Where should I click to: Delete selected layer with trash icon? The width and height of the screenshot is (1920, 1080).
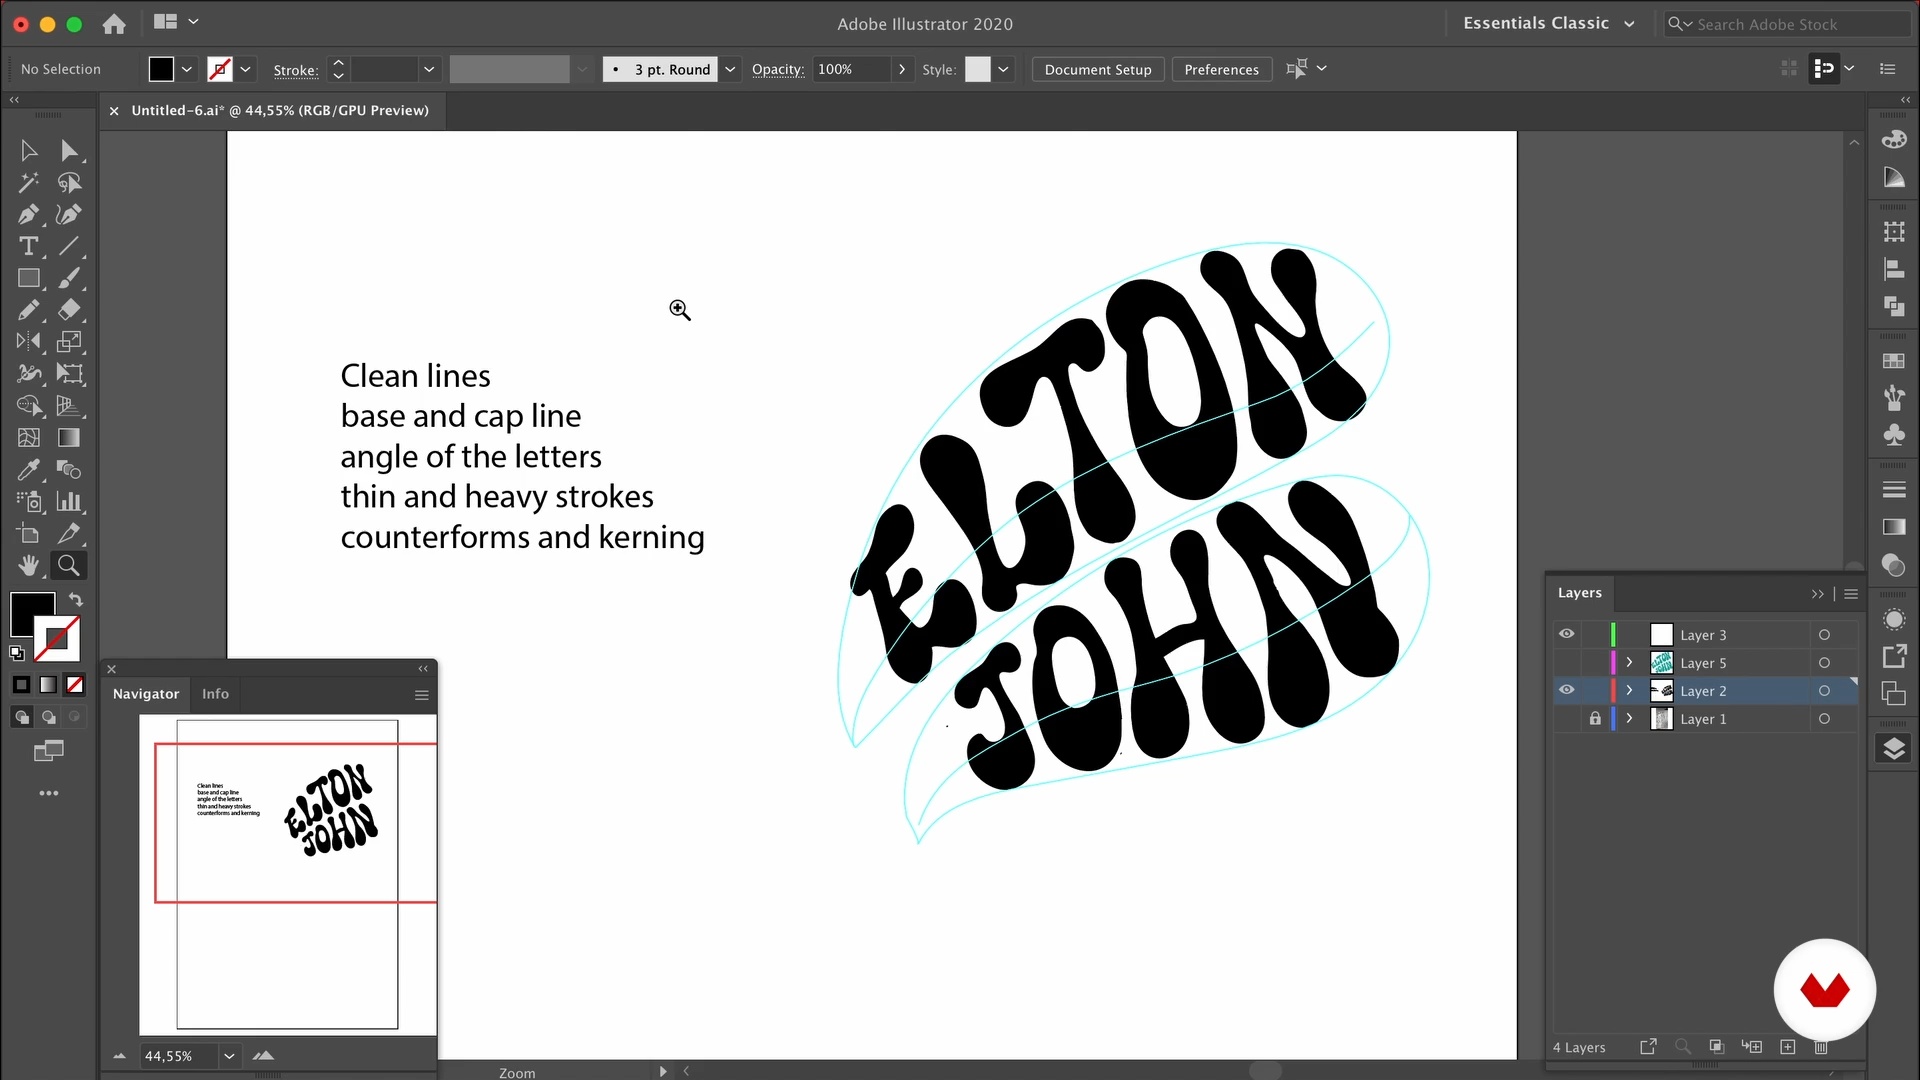pos(1821,1047)
